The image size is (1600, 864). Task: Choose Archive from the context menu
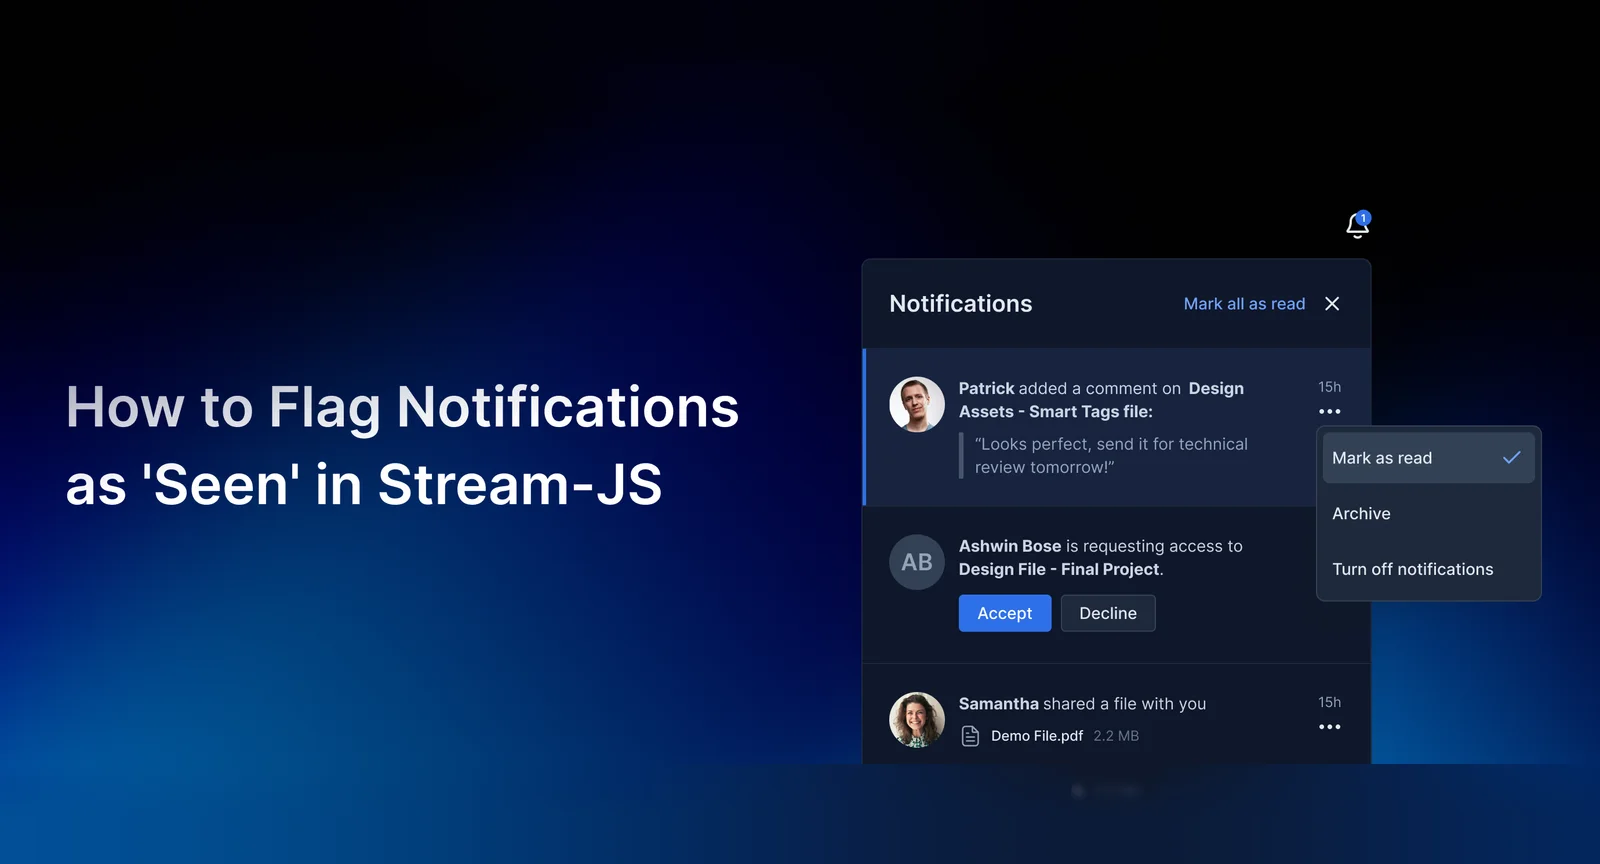[x=1428, y=514]
